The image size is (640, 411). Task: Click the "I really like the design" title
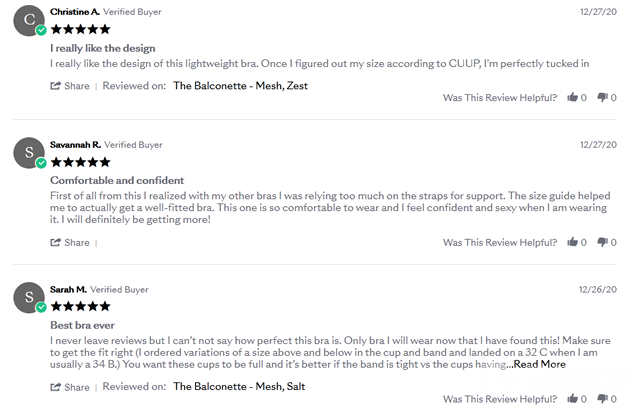click(x=103, y=47)
